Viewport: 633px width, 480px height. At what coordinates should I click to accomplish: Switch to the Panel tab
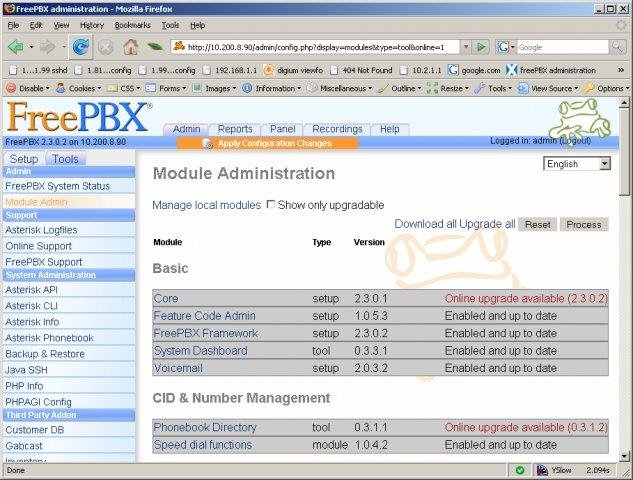pos(282,129)
